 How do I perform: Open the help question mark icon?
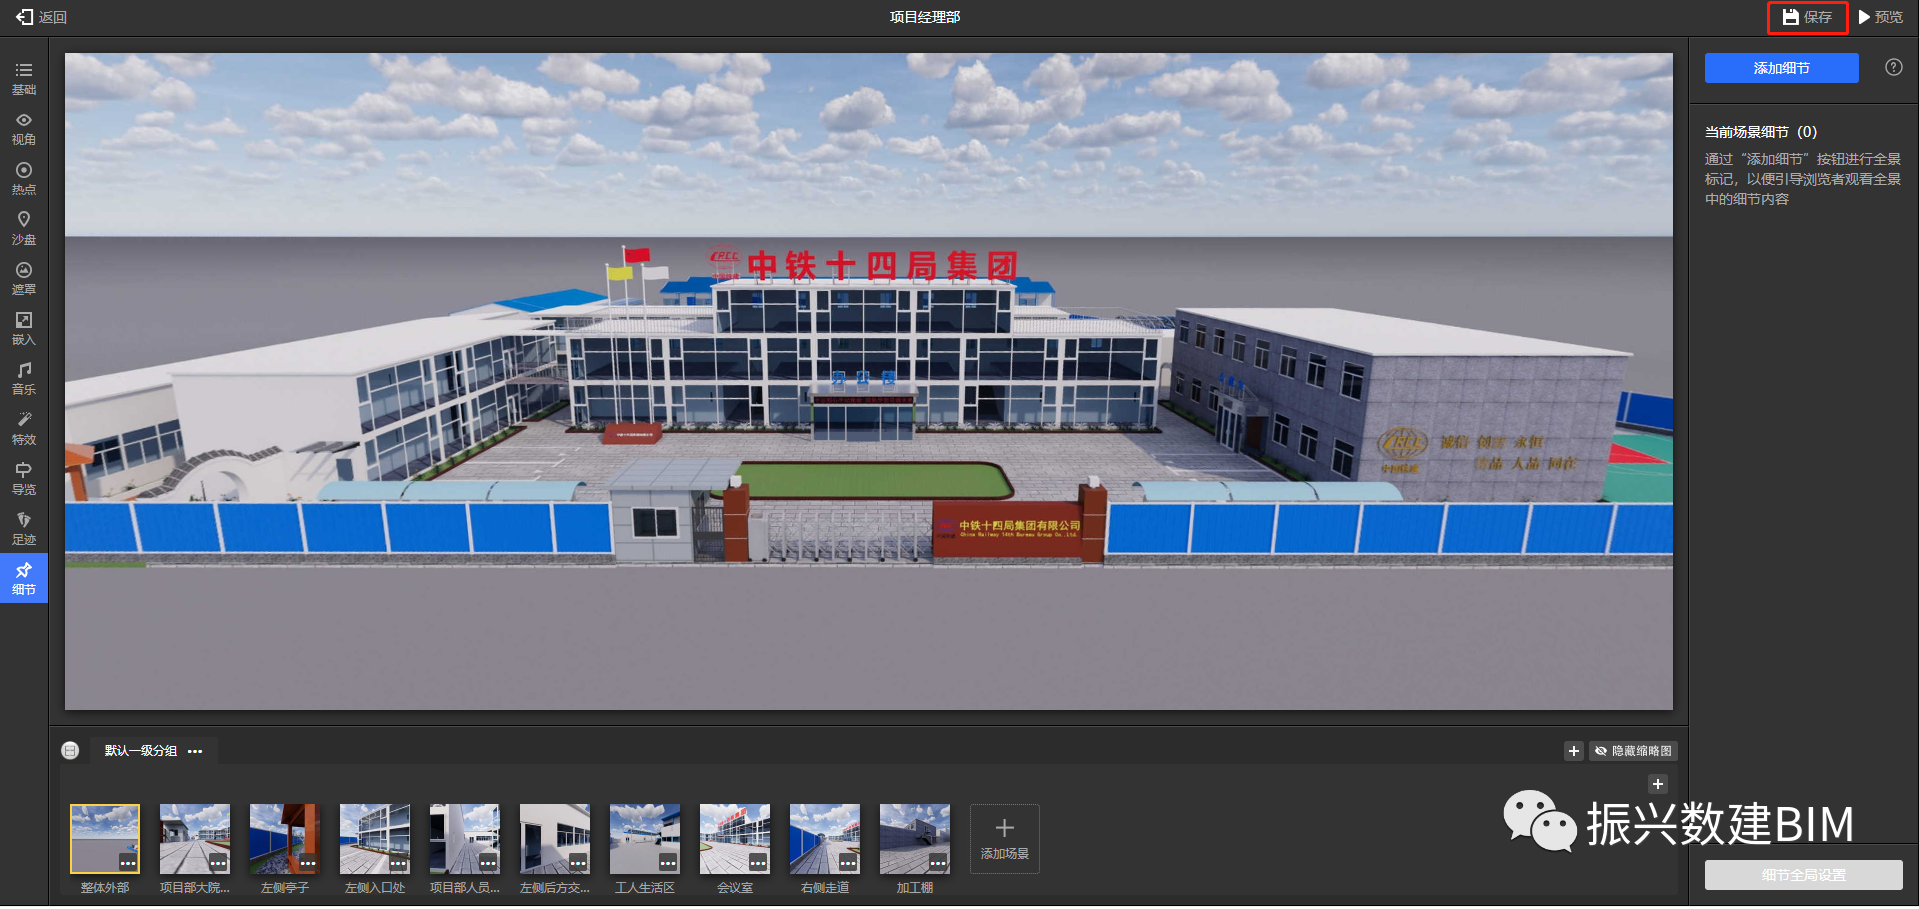click(1893, 67)
